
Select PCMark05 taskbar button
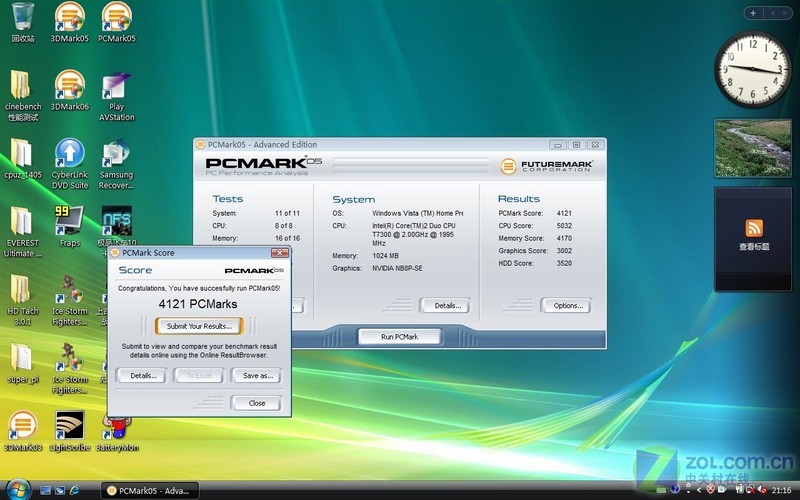point(149,491)
